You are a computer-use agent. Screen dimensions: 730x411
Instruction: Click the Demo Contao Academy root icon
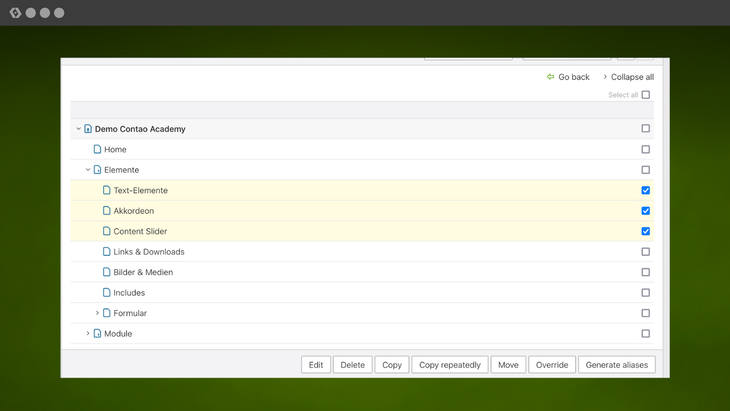coord(88,129)
